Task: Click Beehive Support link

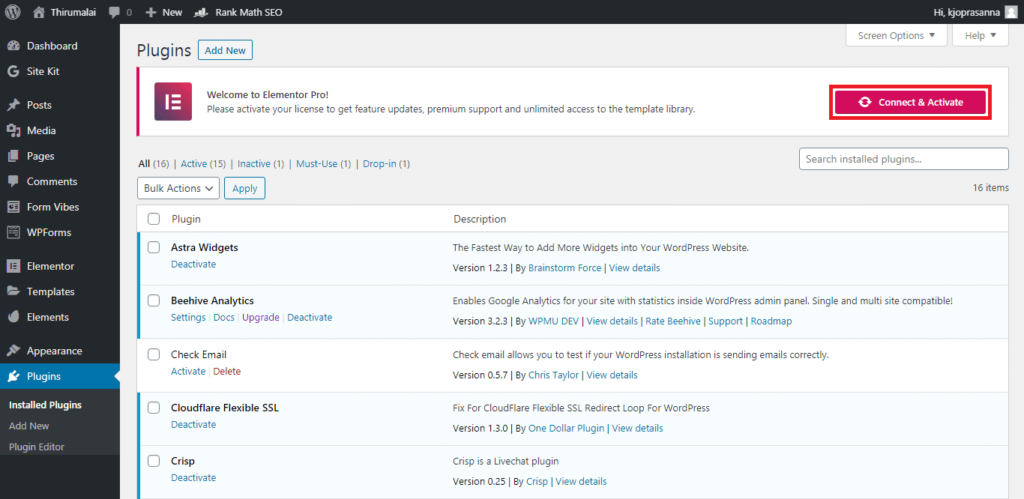Action: (726, 321)
